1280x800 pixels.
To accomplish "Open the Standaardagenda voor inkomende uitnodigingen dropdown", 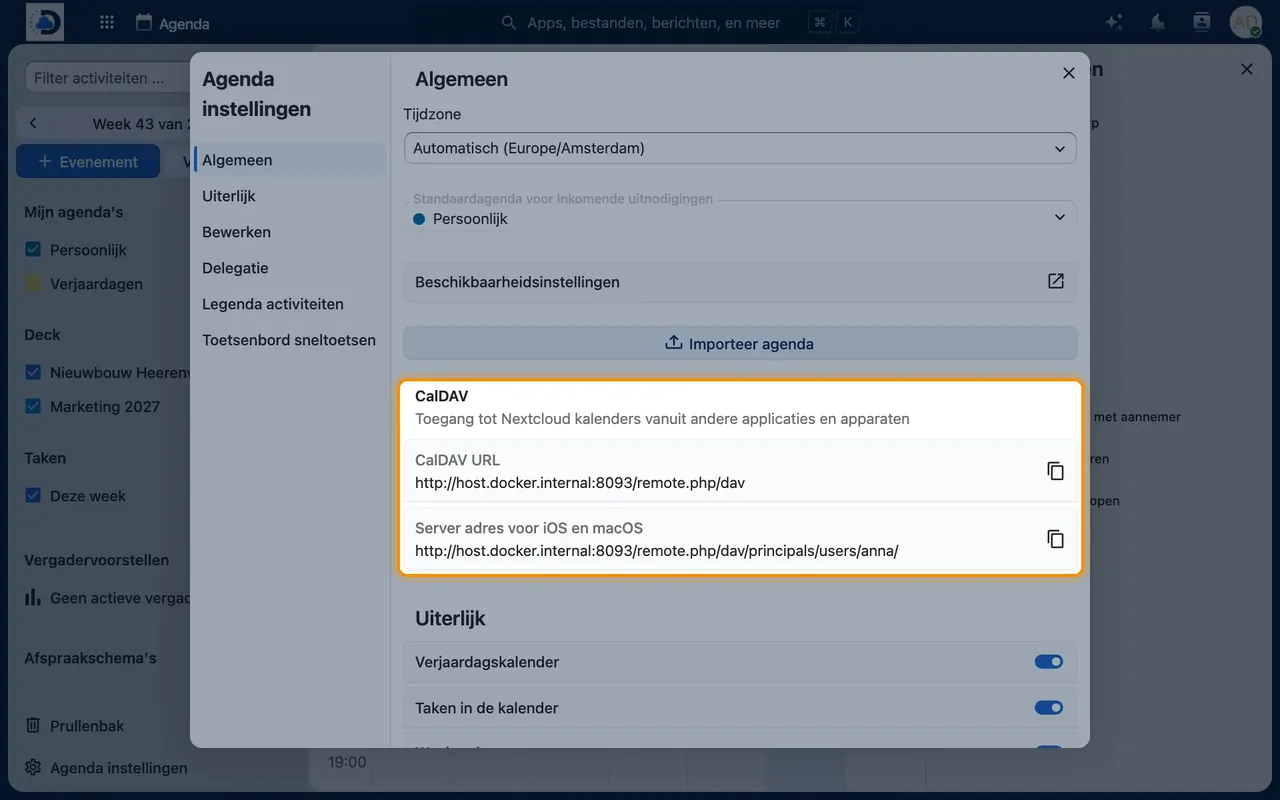I will [740, 218].
